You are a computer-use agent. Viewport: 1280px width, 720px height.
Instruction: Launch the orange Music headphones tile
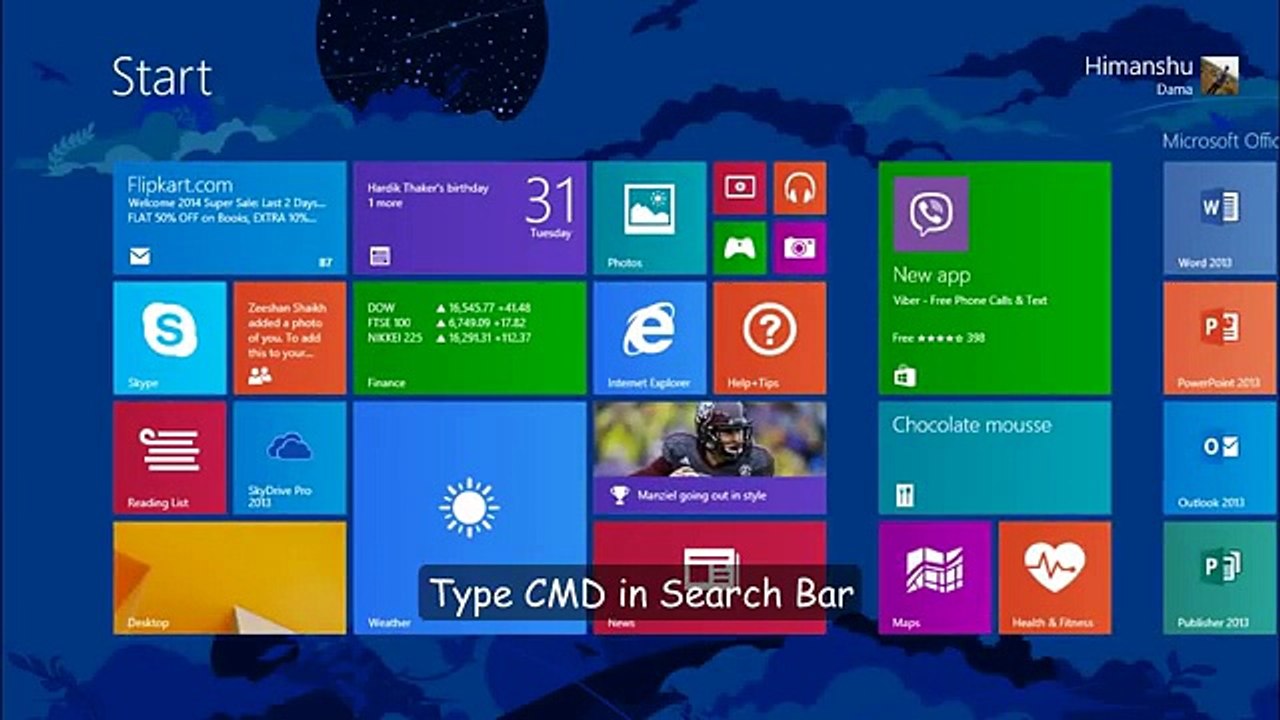[x=800, y=188]
